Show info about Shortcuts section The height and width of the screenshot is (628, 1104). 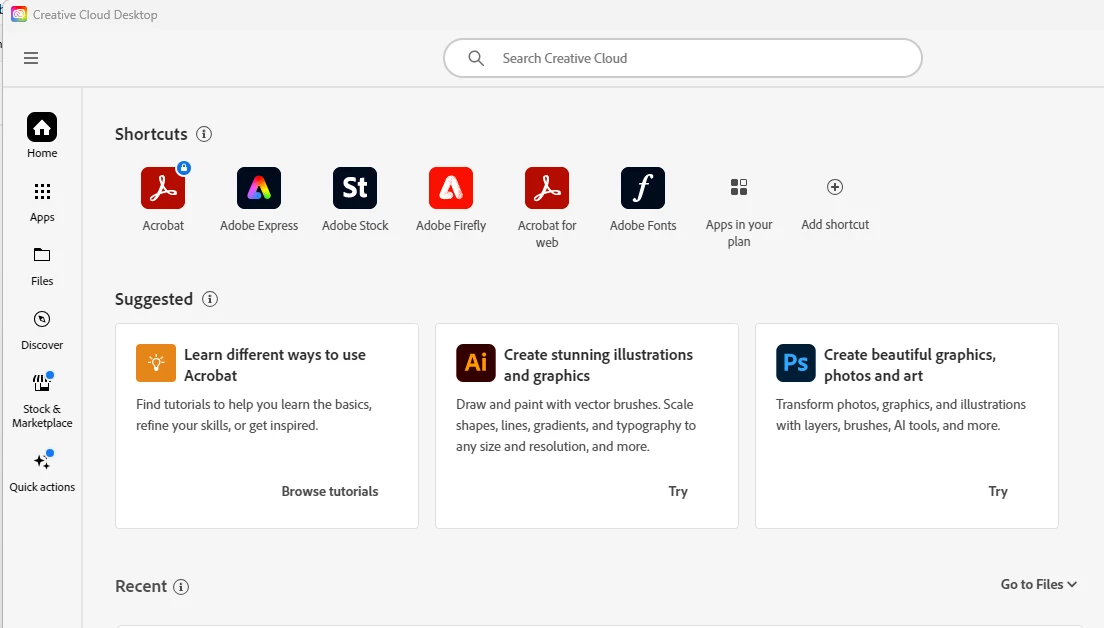click(x=204, y=134)
